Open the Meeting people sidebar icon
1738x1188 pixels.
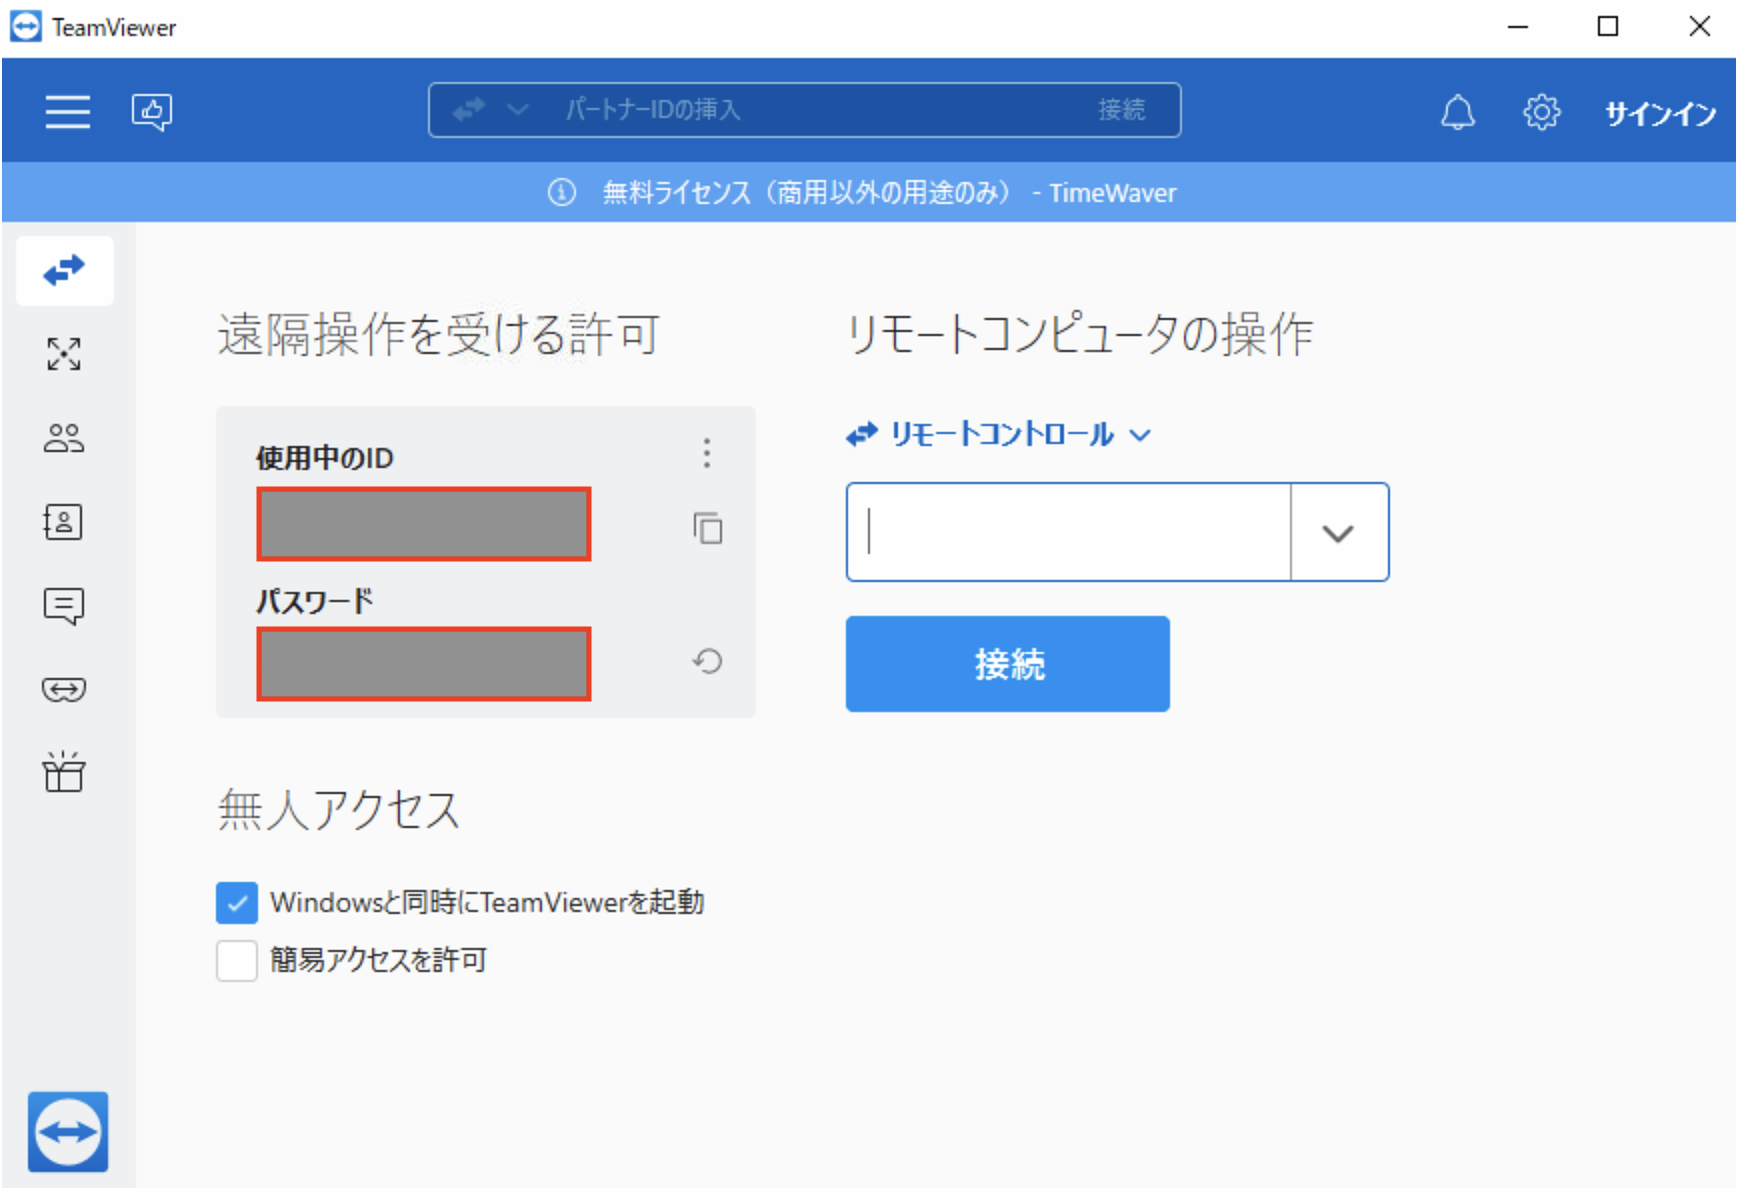point(64,438)
